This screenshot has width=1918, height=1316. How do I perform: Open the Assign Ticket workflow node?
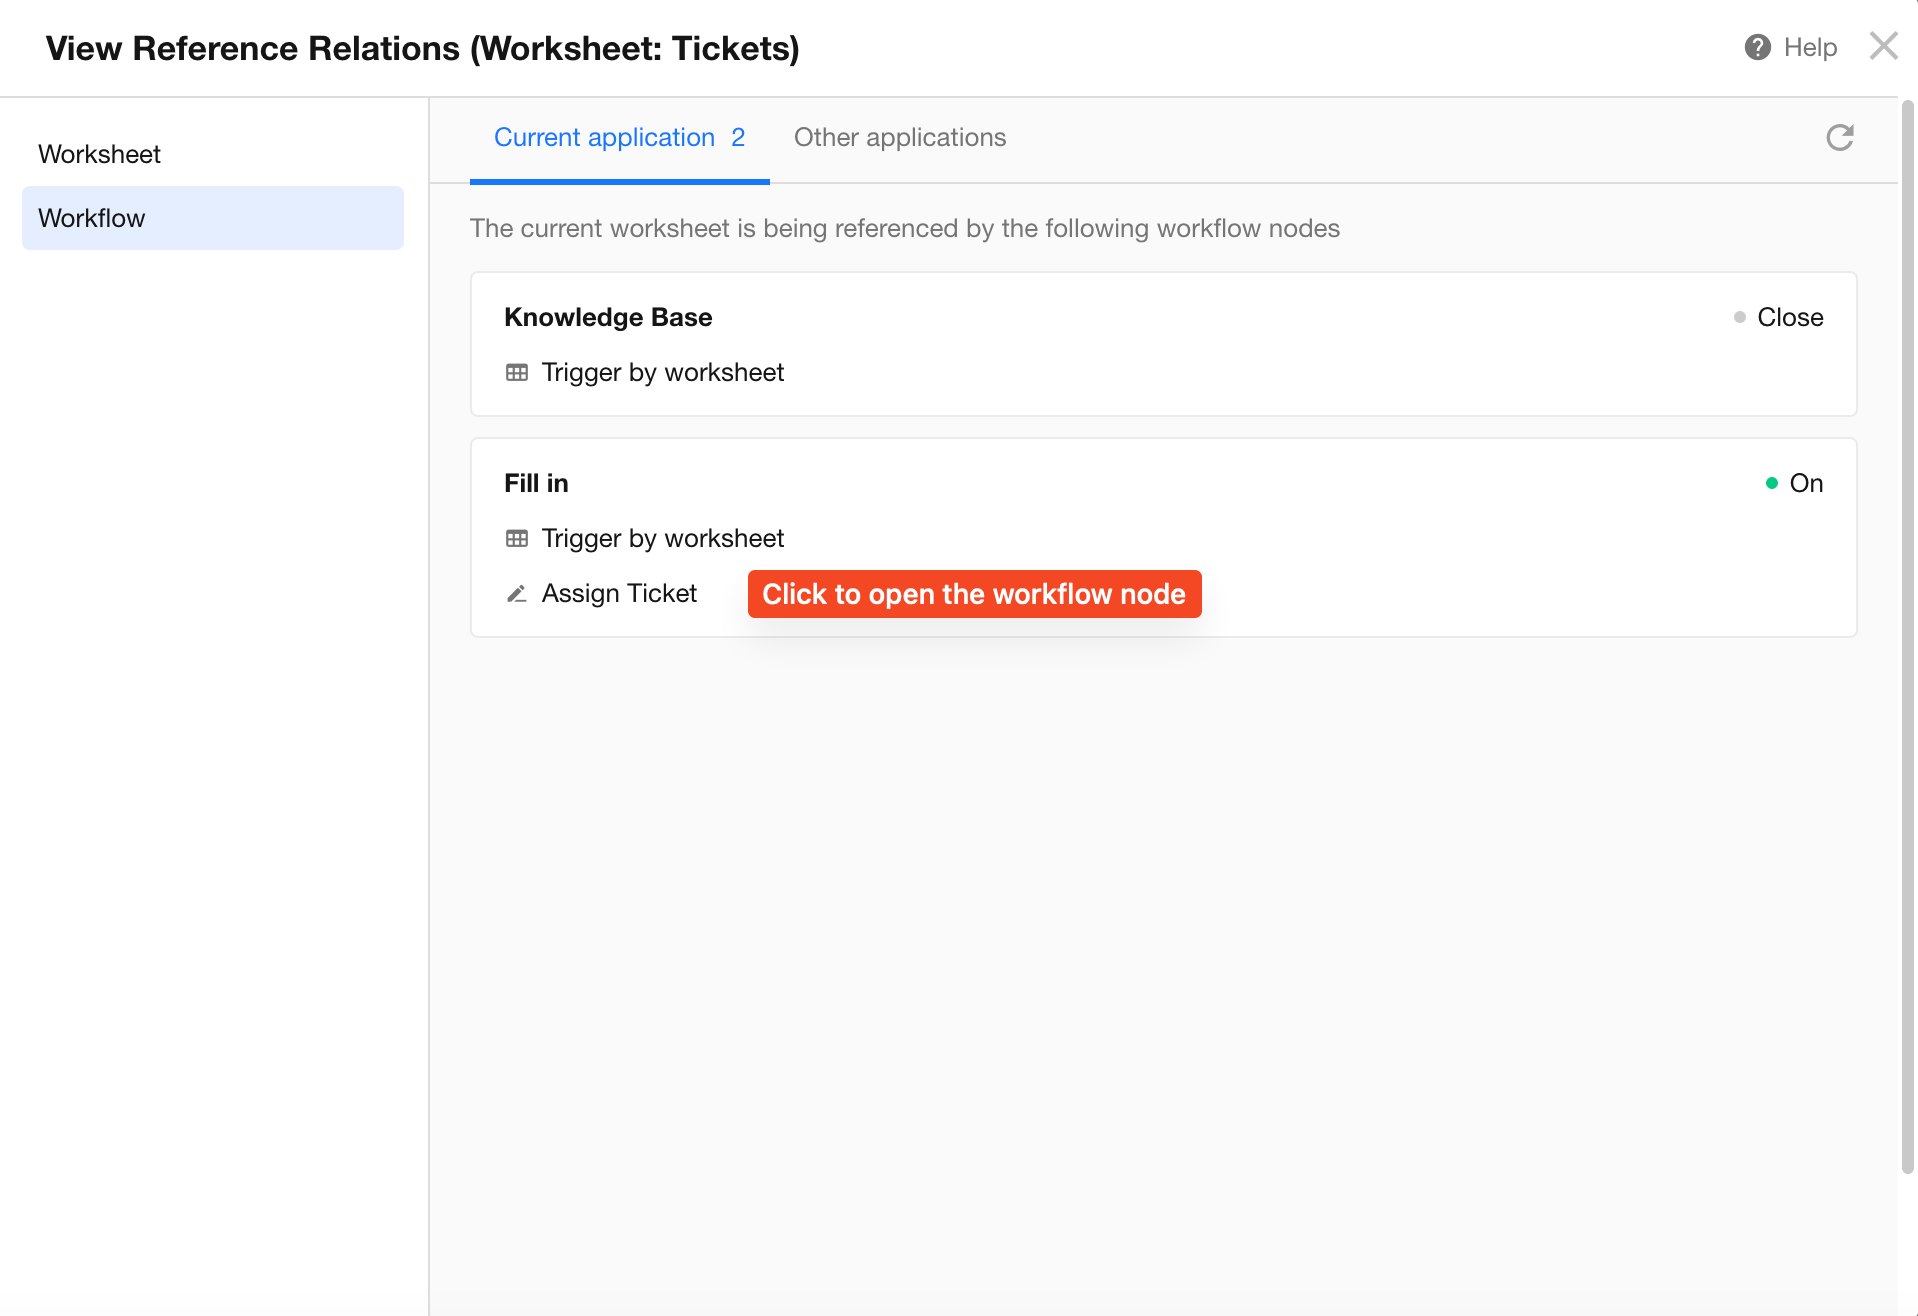tap(619, 594)
